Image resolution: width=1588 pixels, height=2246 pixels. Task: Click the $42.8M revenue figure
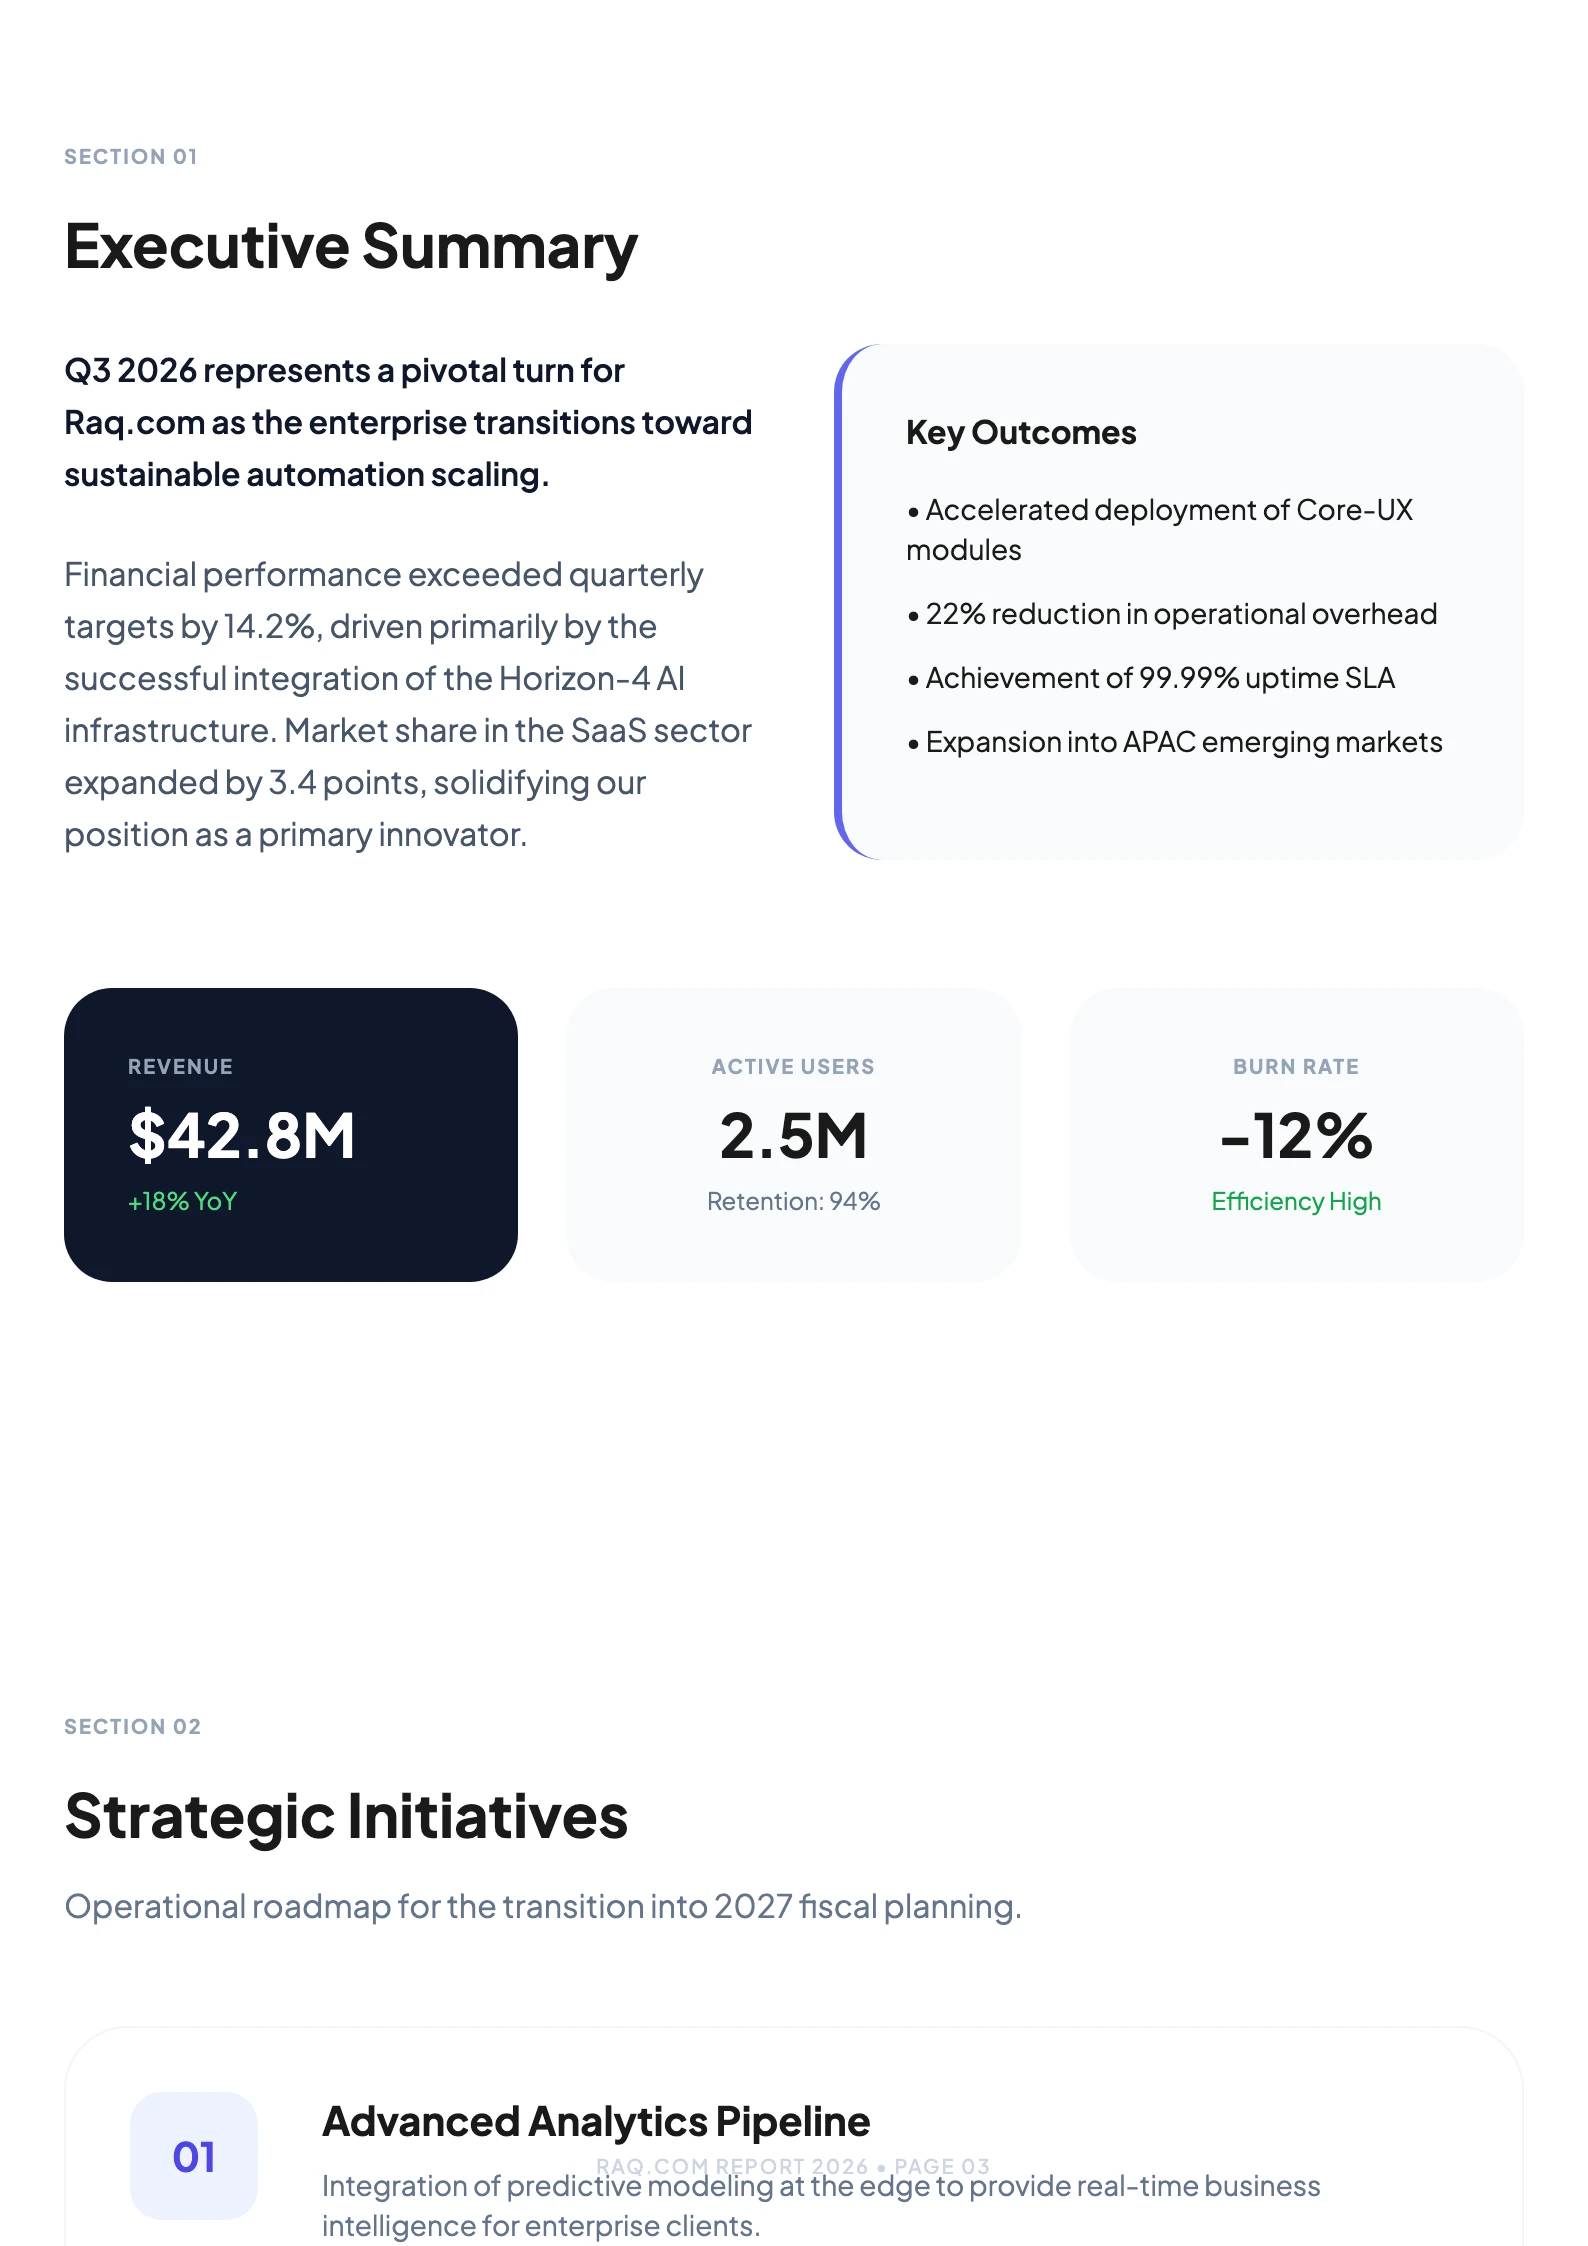(242, 1136)
